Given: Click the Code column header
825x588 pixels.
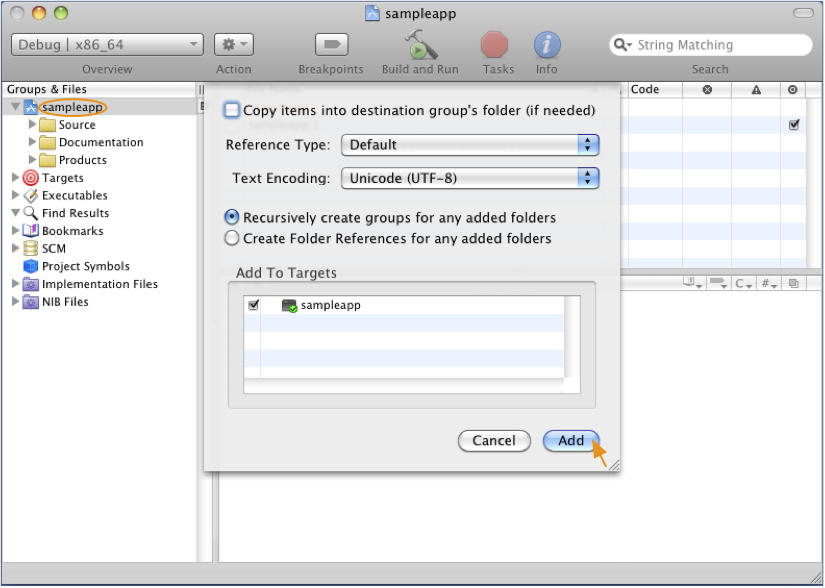Looking at the screenshot, I should coord(655,90).
